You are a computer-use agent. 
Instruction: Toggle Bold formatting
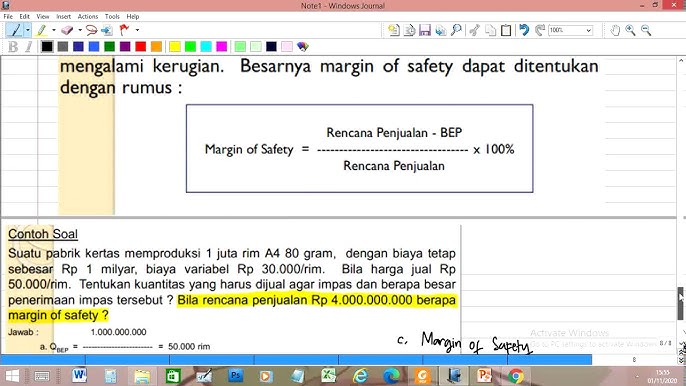tap(13, 46)
